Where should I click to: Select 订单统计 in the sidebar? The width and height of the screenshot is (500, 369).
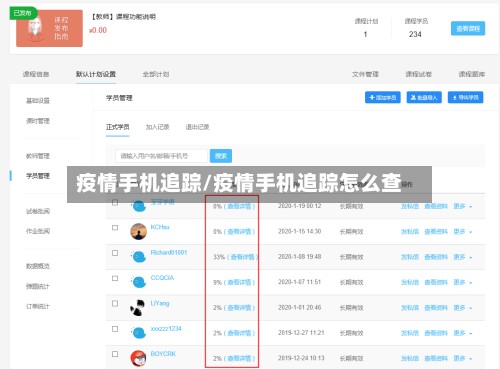38,306
